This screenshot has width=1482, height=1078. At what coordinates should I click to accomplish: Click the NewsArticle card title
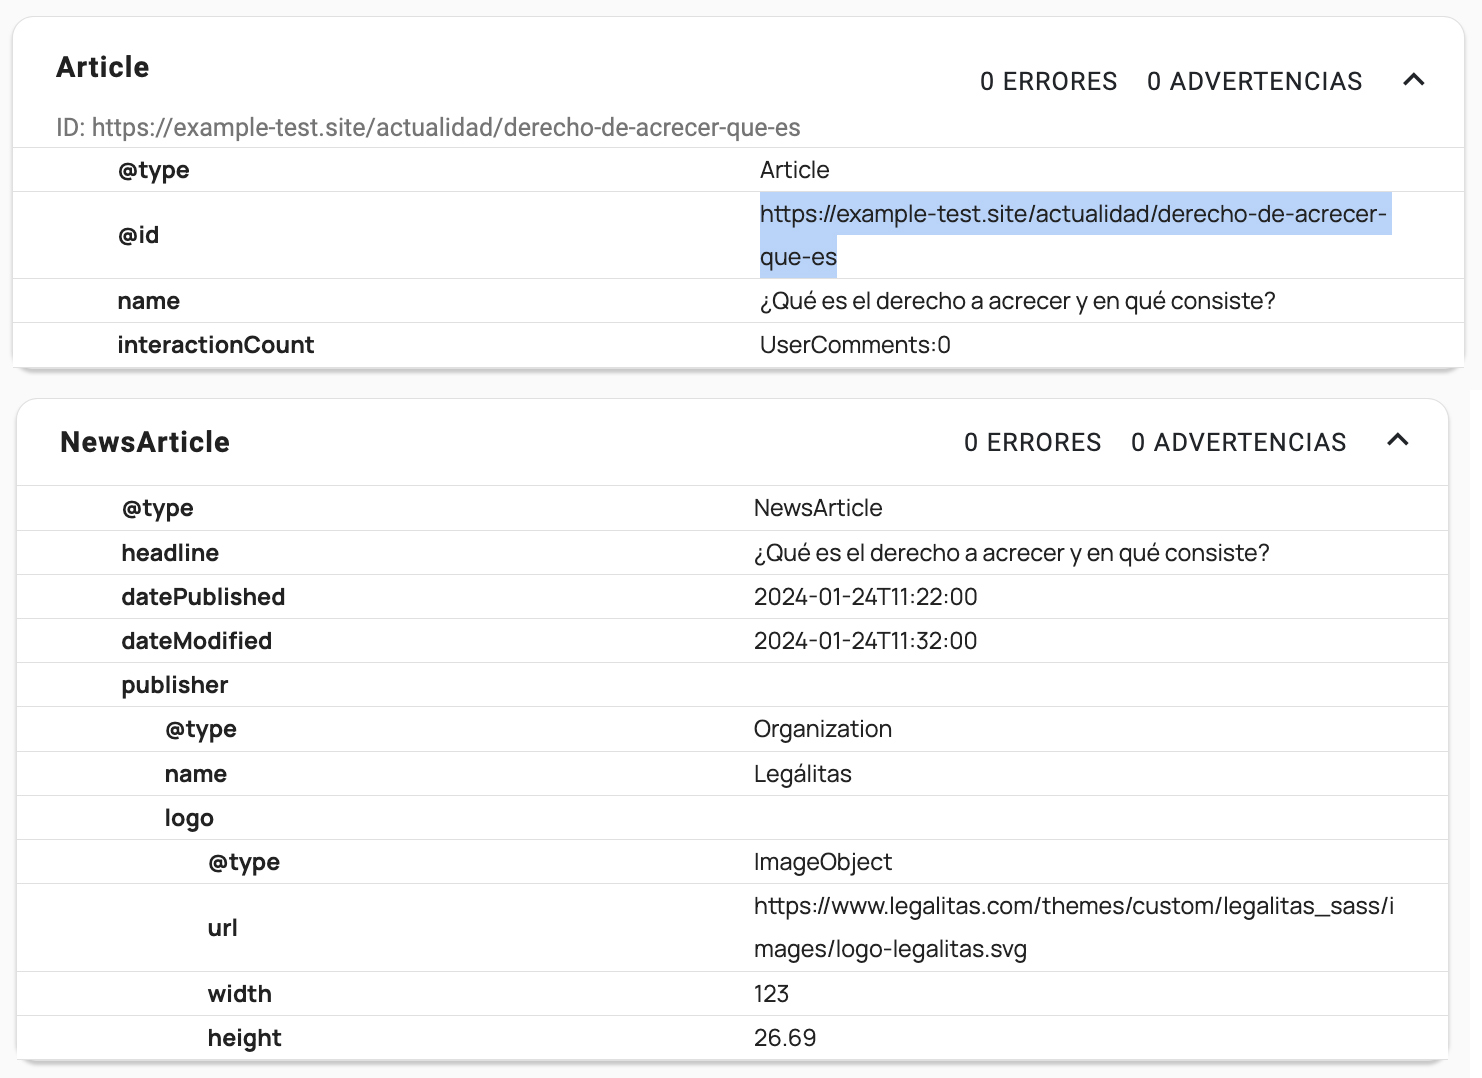tap(145, 442)
